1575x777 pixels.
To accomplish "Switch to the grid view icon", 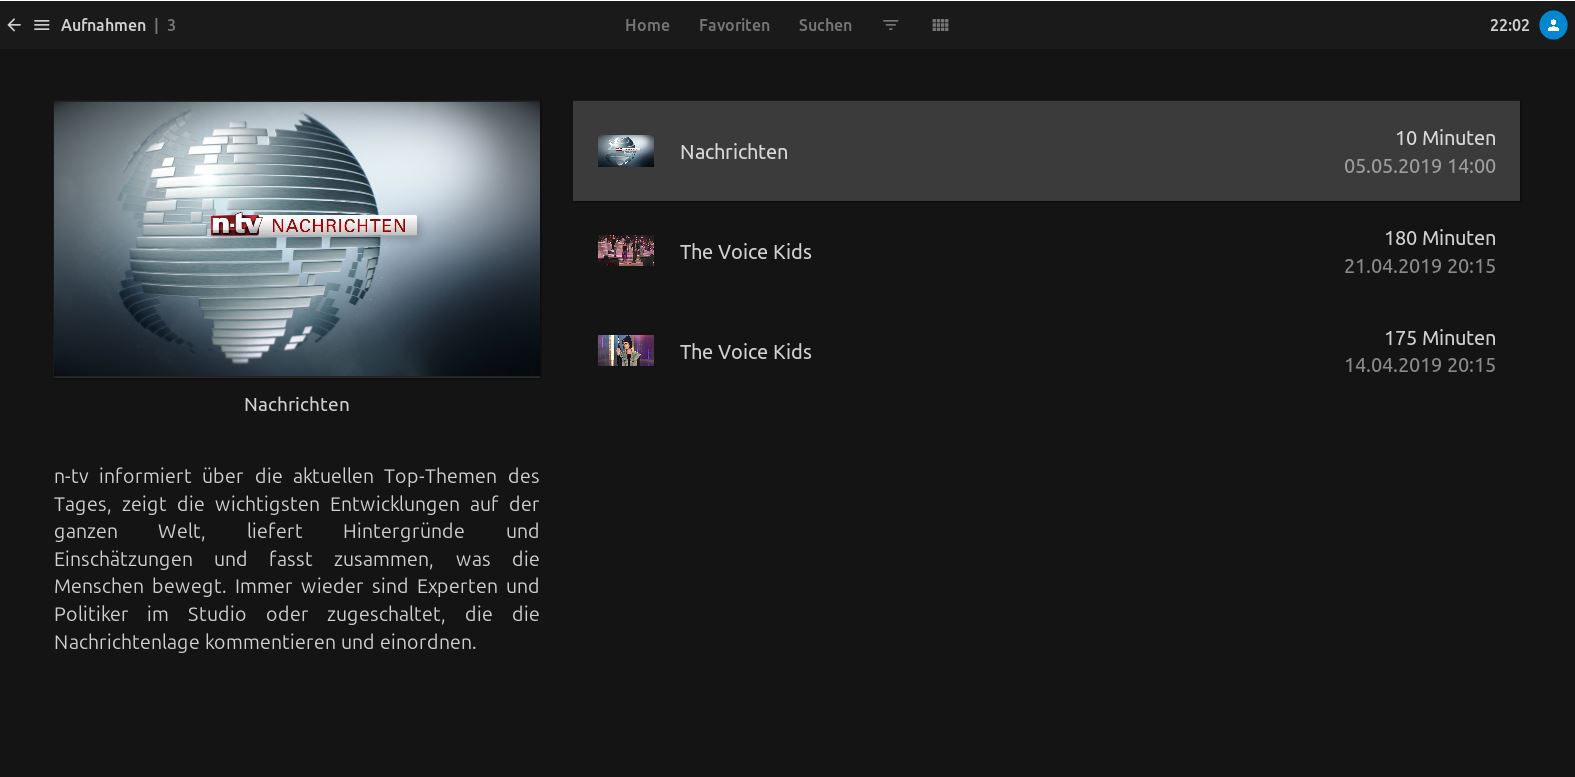I will [x=940, y=25].
